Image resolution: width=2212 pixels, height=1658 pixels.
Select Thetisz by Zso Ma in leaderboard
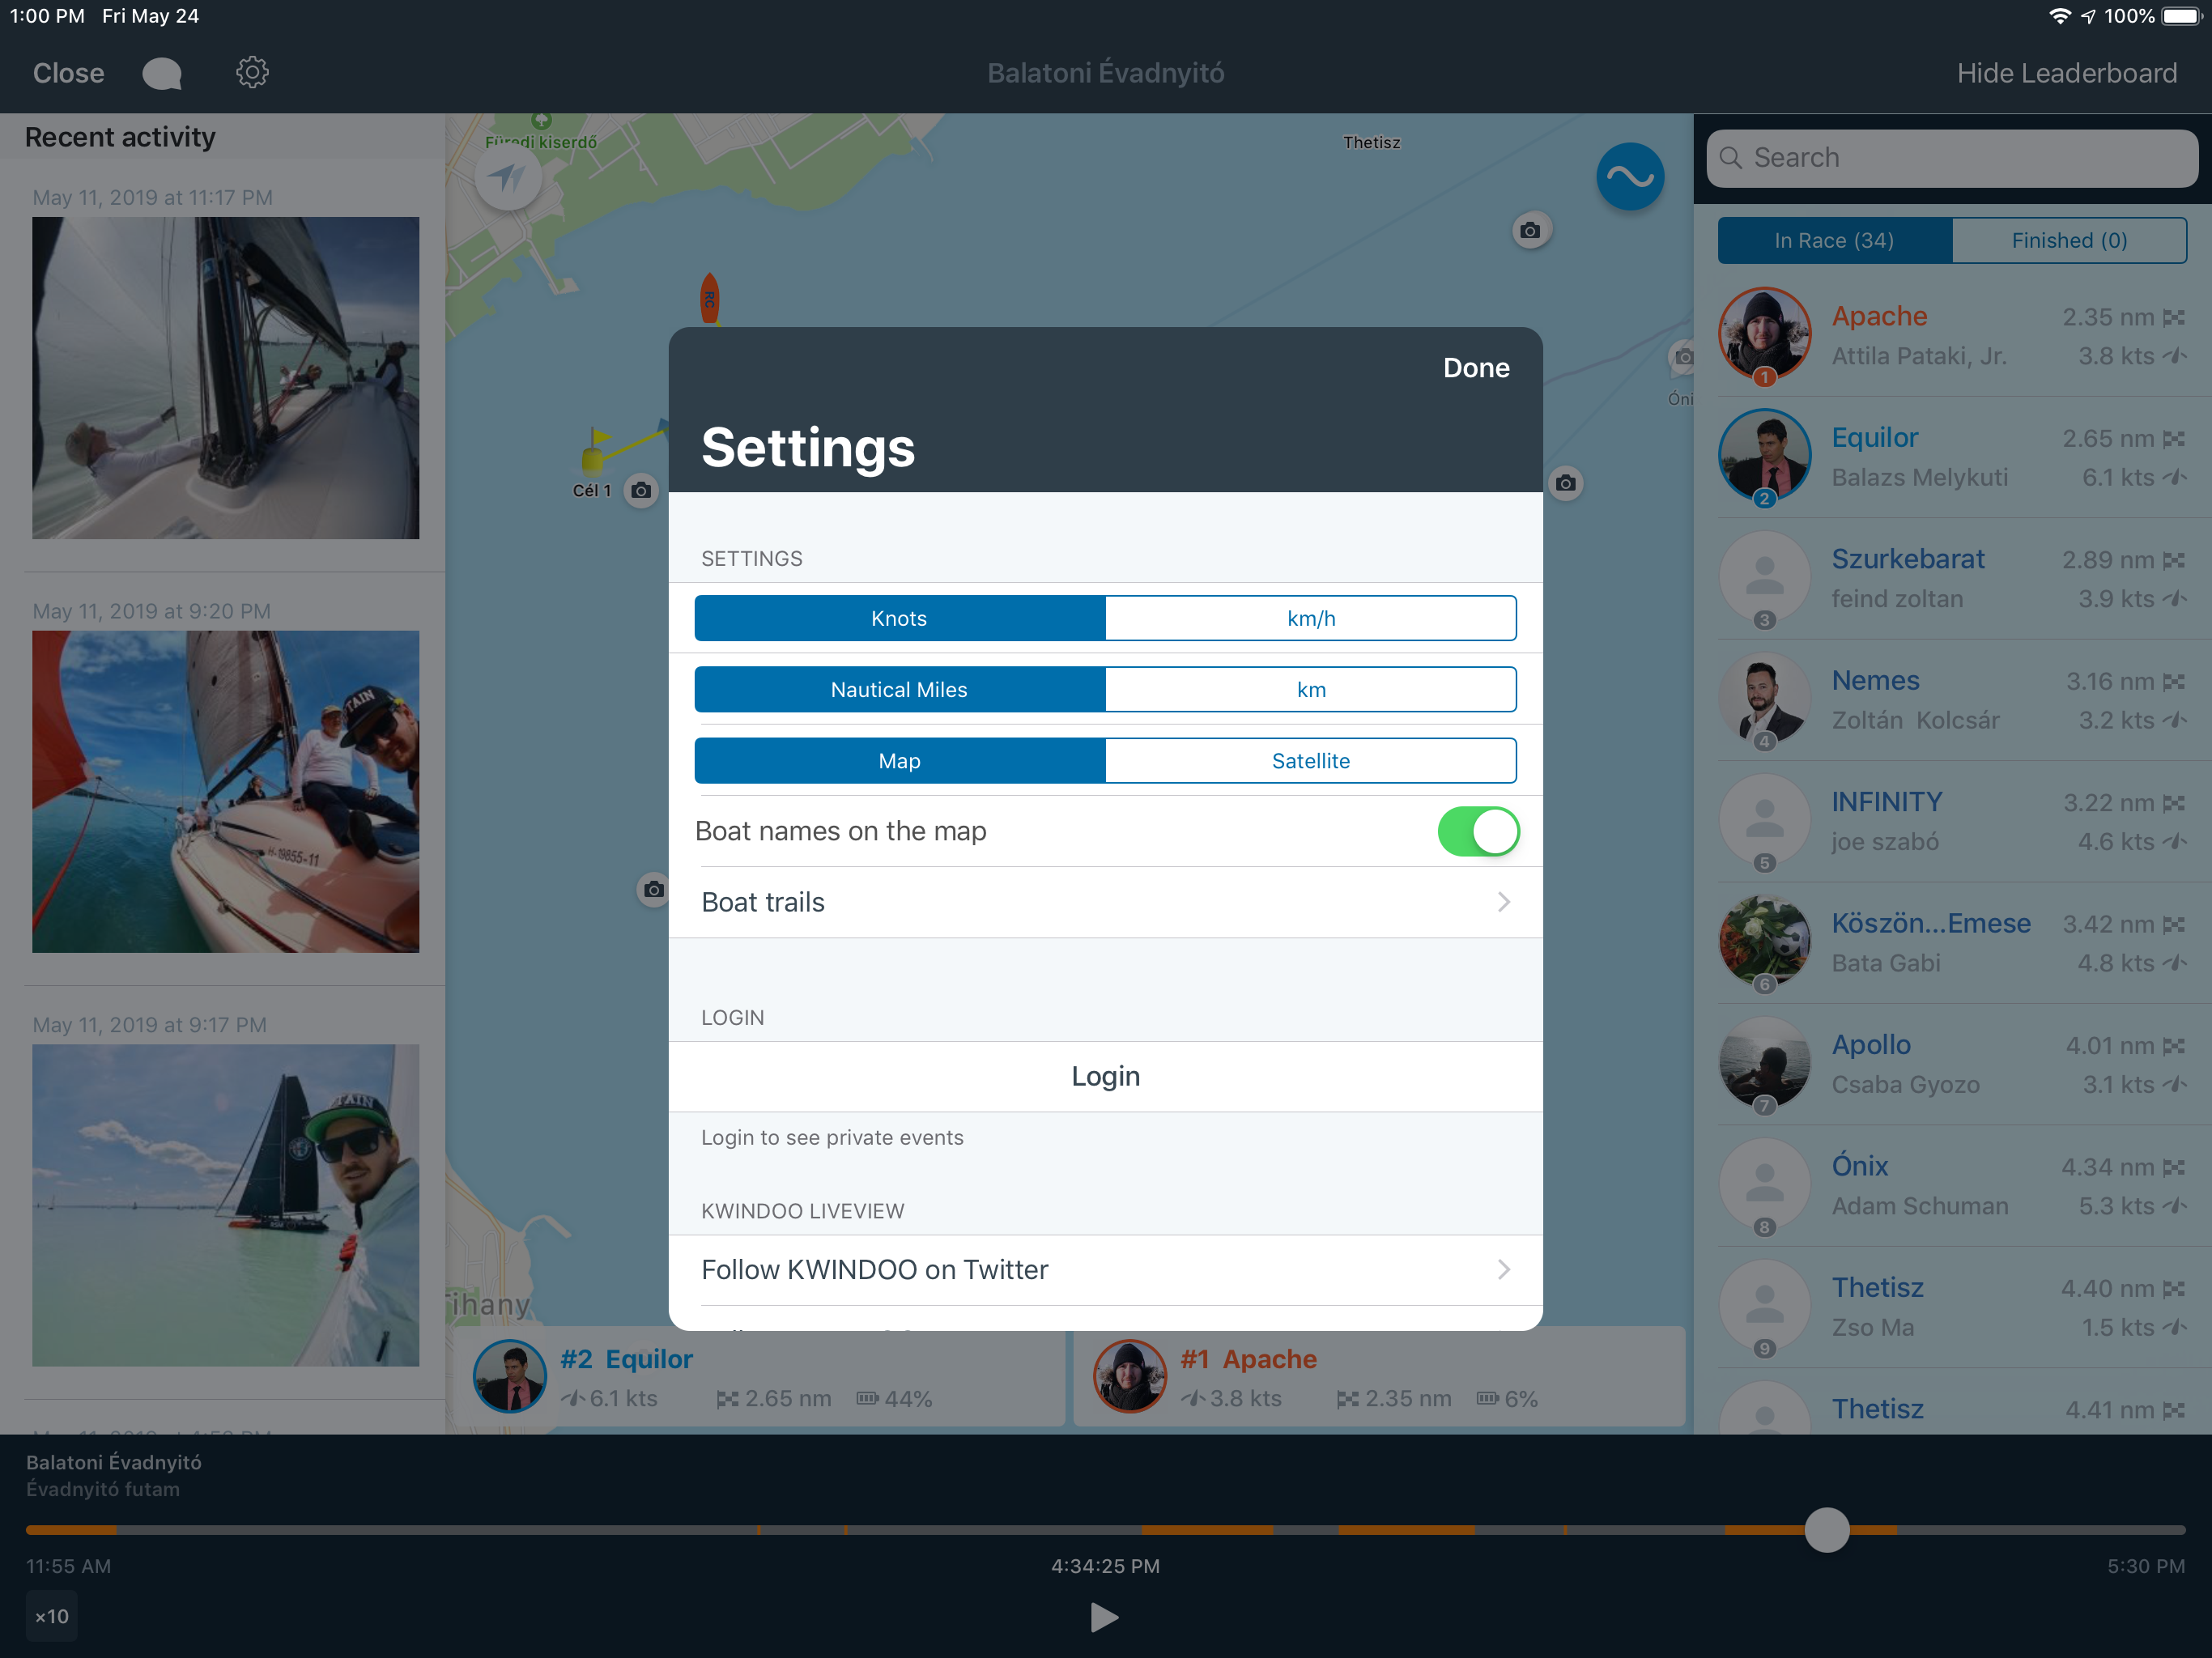click(1952, 1307)
